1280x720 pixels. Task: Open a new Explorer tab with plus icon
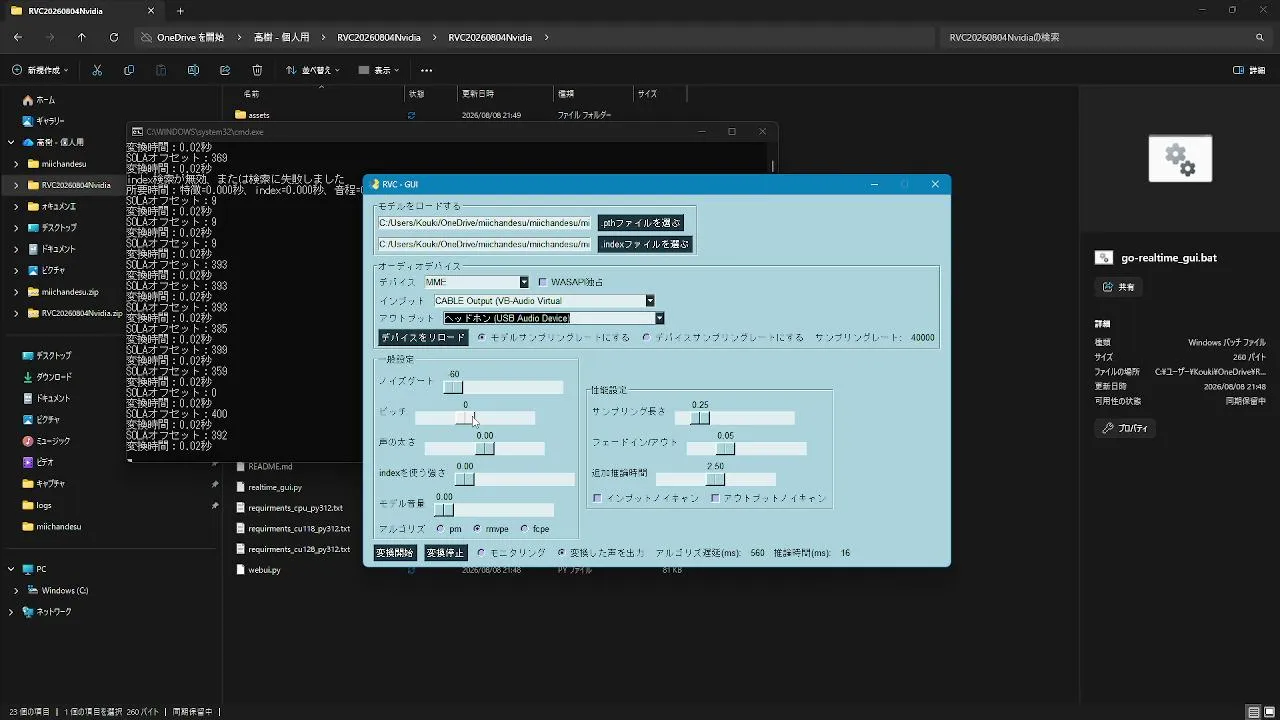[180, 11]
